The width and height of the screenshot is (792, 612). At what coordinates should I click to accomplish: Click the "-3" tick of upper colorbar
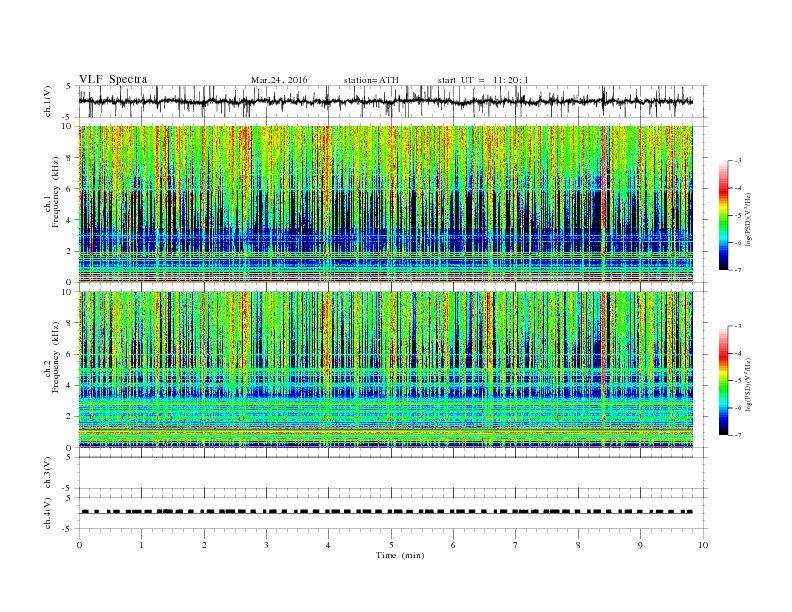pyautogui.click(x=738, y=161)
